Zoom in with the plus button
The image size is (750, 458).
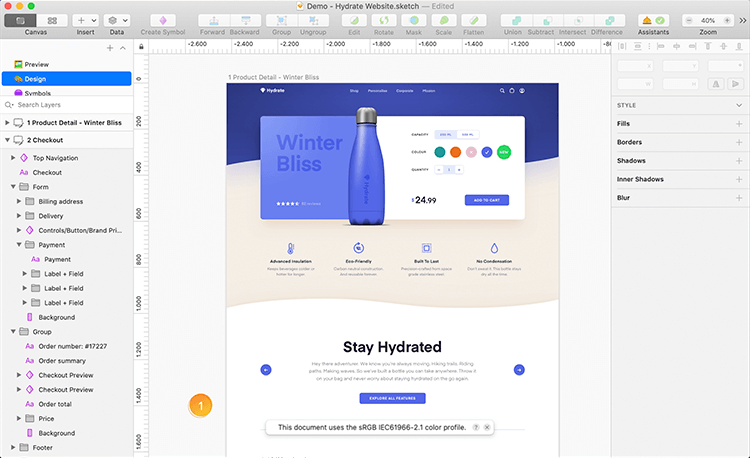pos(727,21)
